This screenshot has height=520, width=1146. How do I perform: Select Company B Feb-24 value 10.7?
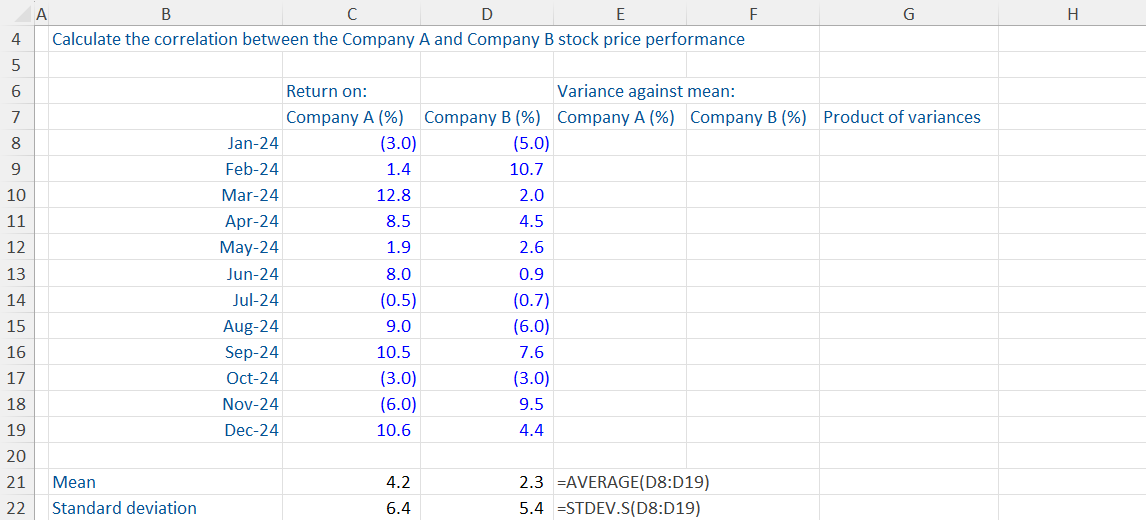487,169
